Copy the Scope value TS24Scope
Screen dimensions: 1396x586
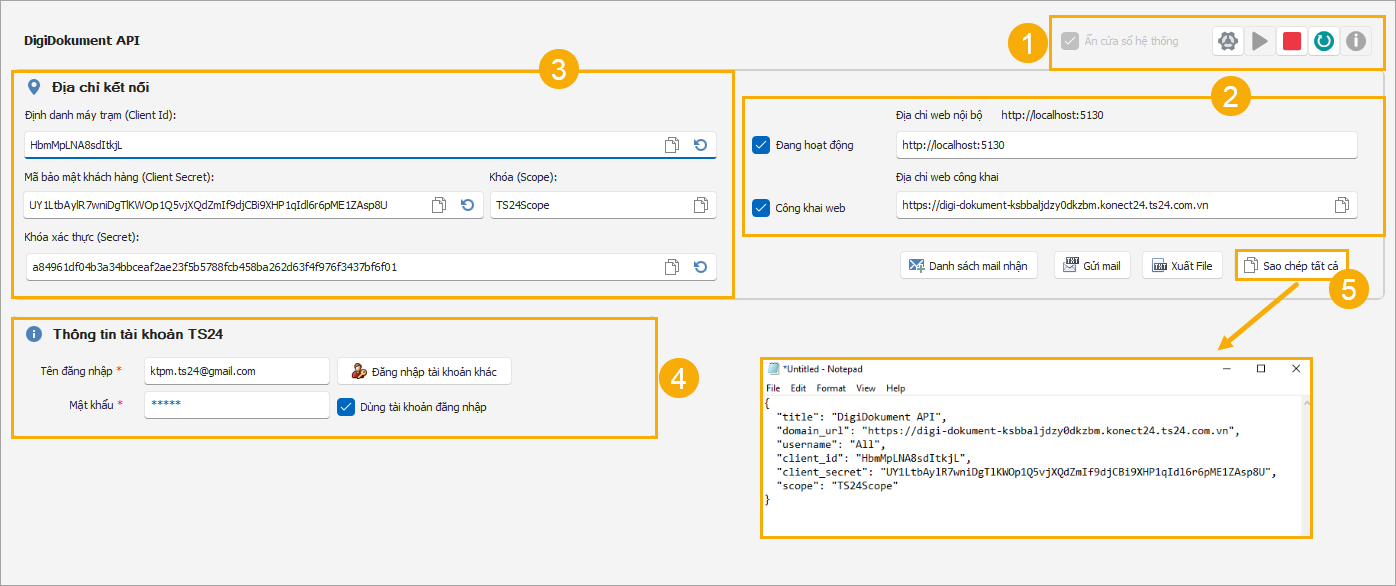[702, 205]
